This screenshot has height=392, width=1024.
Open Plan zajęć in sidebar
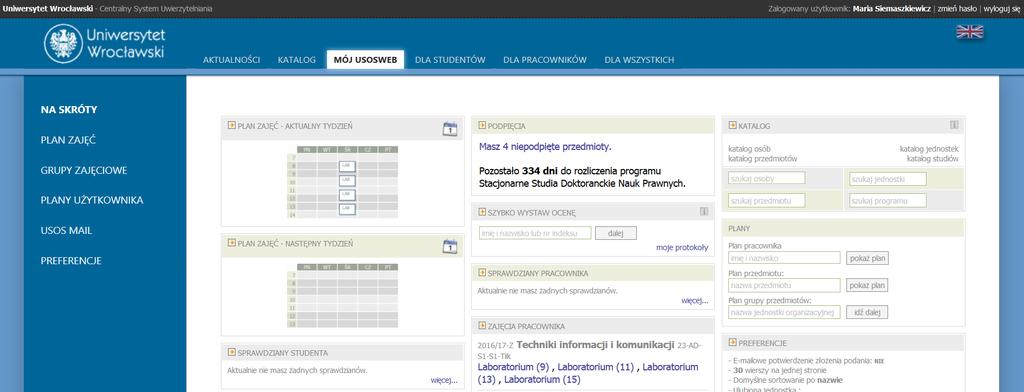tap(69, 140)
